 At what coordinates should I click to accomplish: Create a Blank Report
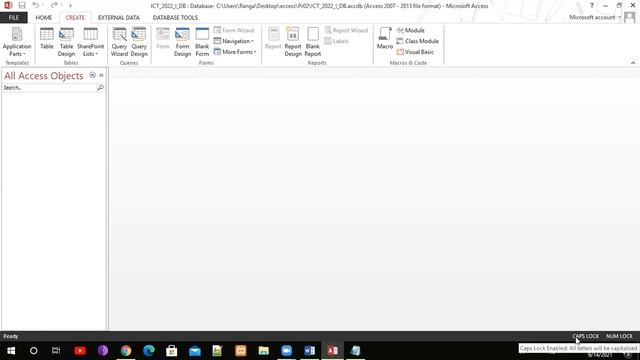tap(313, 42)
